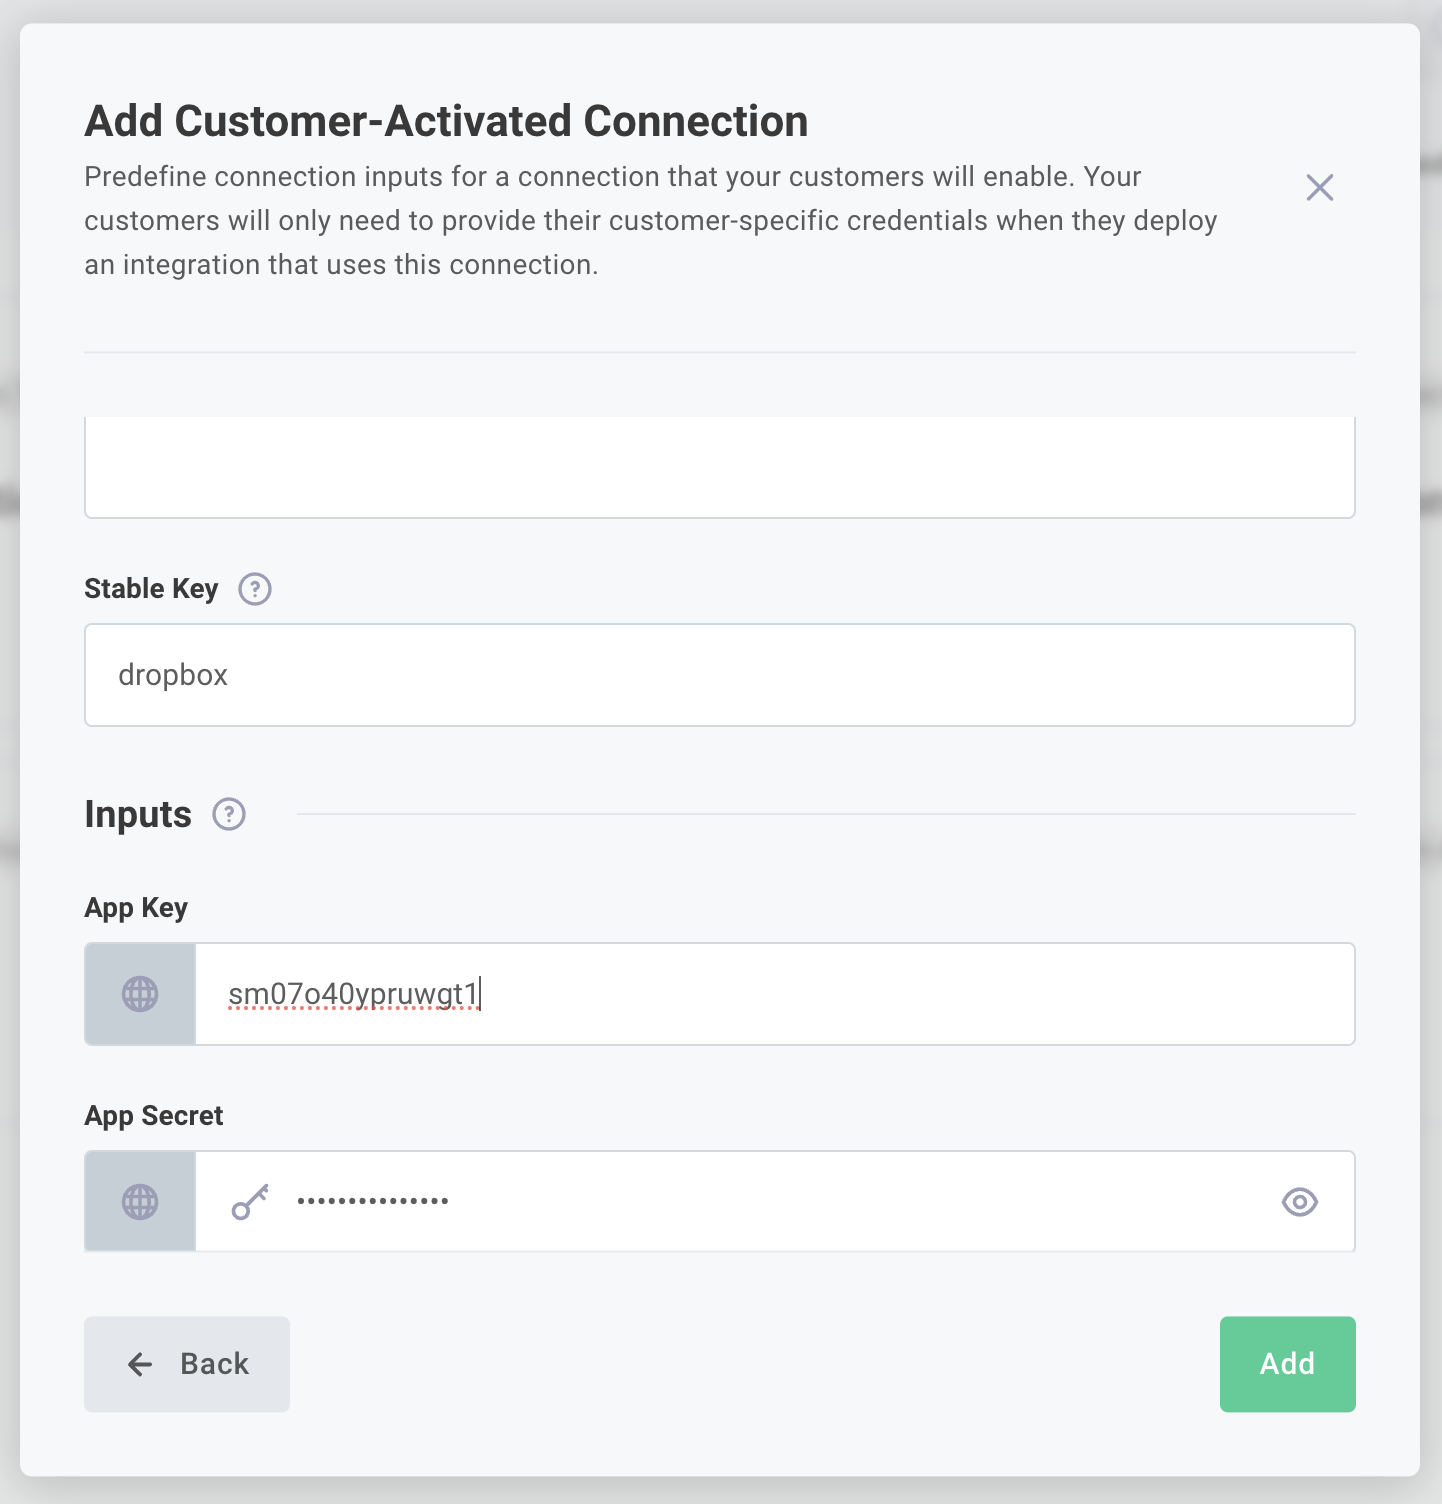Click the back arrow icon
This screenshot has height=1504, width=1442.
coord(139,1364)
